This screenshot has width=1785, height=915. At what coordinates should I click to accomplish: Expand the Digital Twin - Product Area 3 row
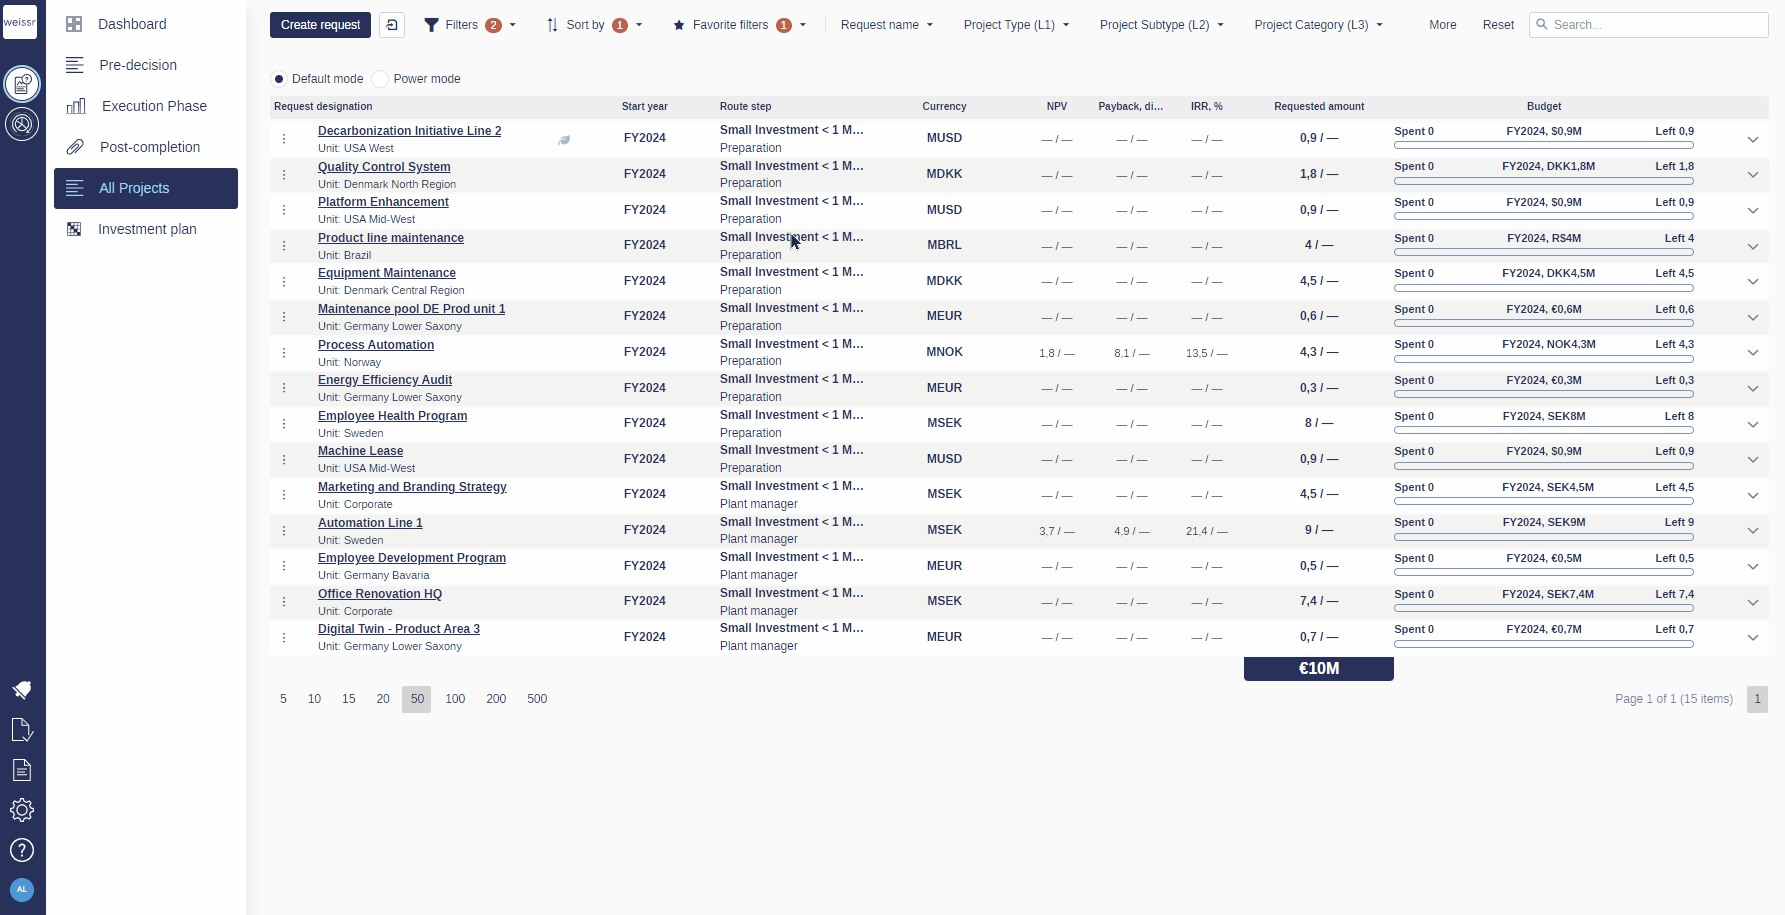tap(1753, 637)
